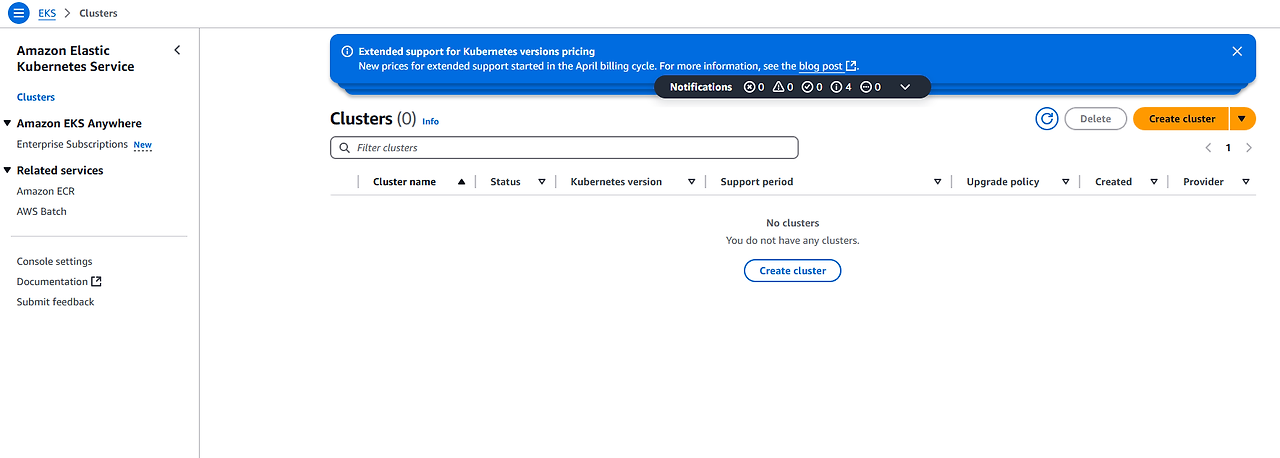The height and width of the screenshot is (458, 1280).
Task: Sort by the Kubernetes version column
Action: [x=691, y=182]
